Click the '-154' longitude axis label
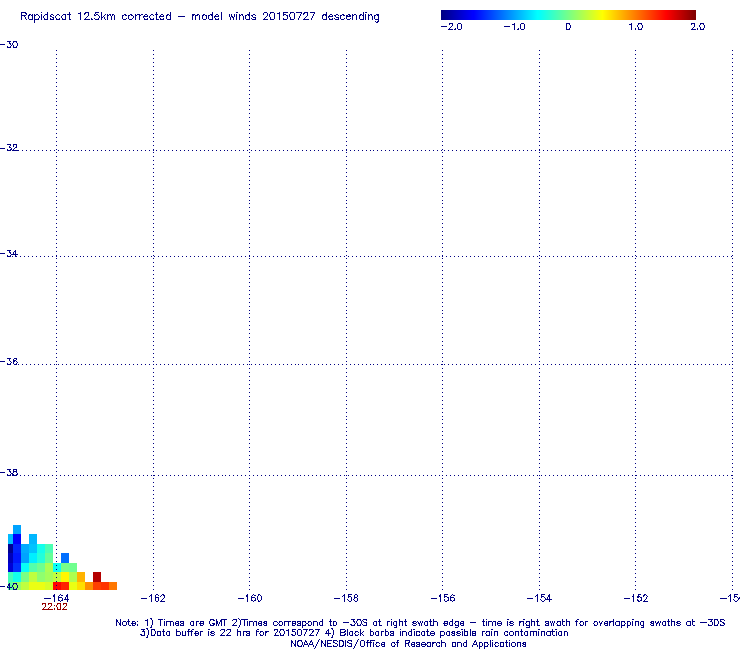This screenshot has height=650, width=740. pyautogui.click(x=539, y=599)
